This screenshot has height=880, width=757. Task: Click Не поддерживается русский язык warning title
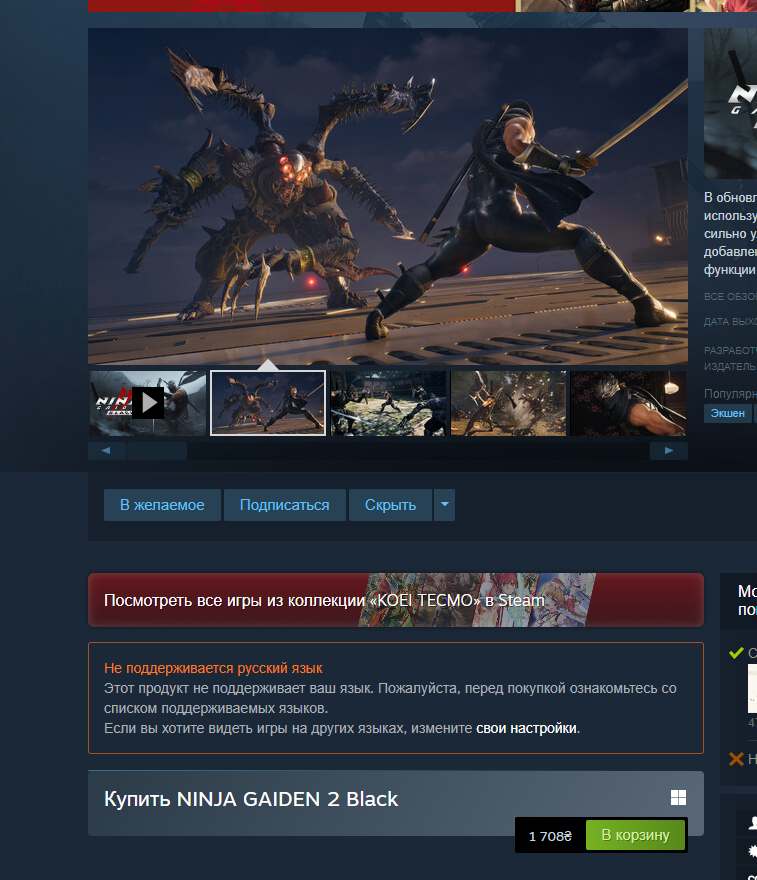click(213, 668)
